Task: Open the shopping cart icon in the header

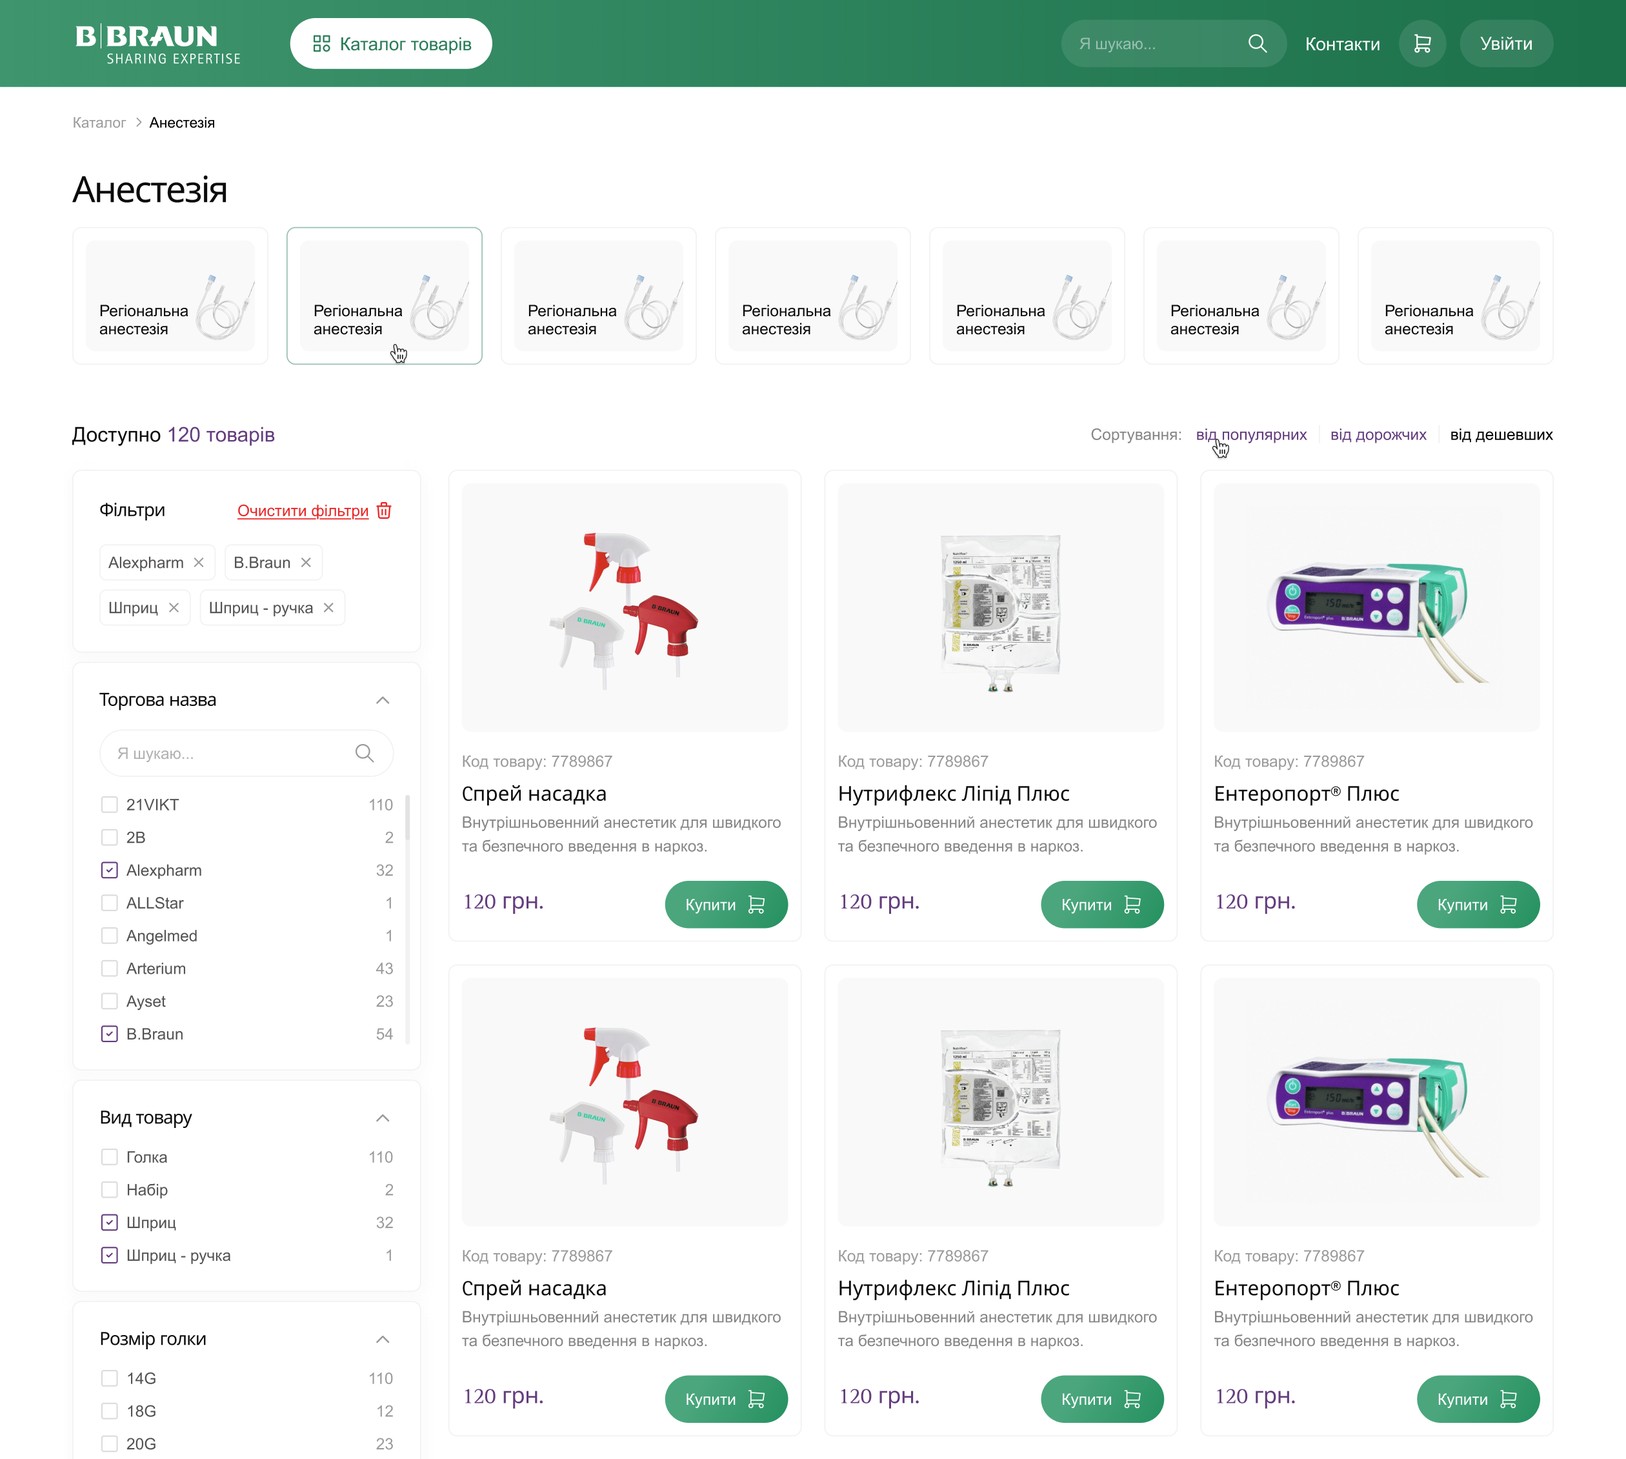Action: [1422, 44]
